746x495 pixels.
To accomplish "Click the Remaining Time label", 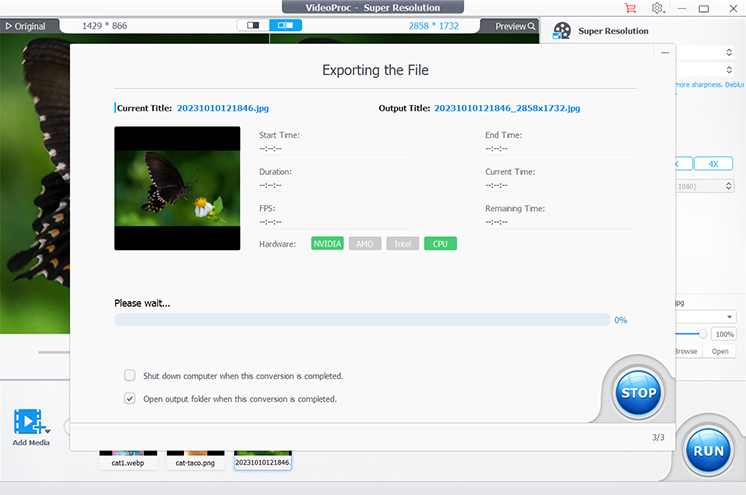I will [x=515, y=208].
